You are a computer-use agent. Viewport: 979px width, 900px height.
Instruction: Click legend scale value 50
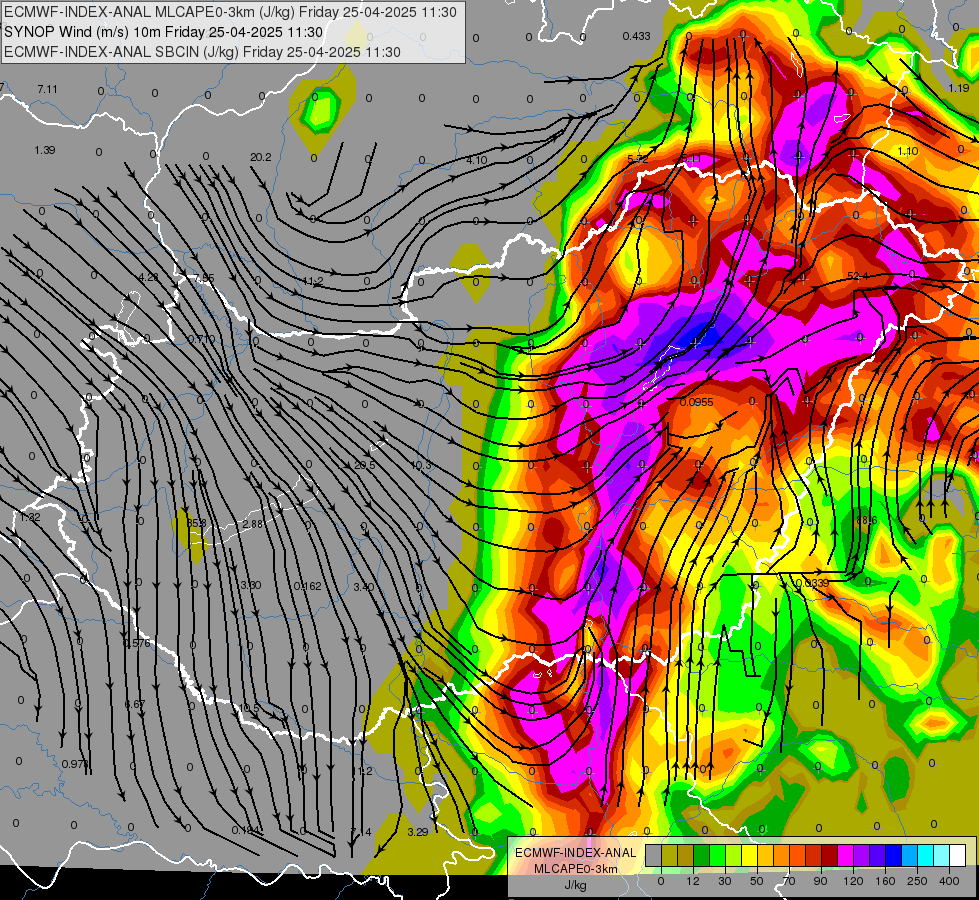(757, 881)
